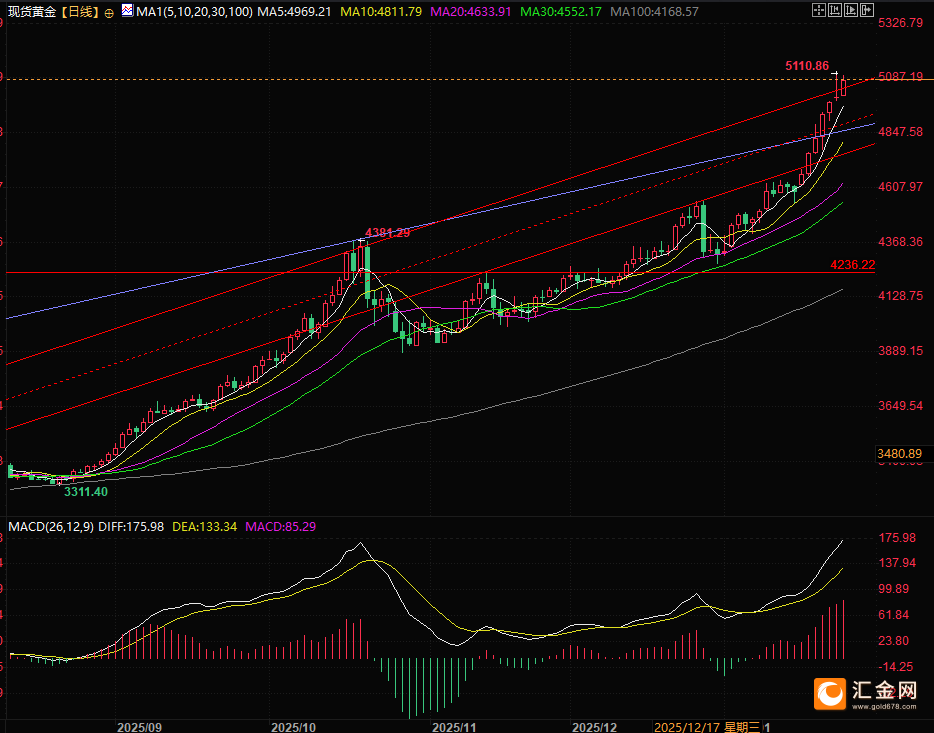Viewport: 934px width, 733px height.
Task: Click the 3889.15 price axis value
Action: tap(901, 350)
